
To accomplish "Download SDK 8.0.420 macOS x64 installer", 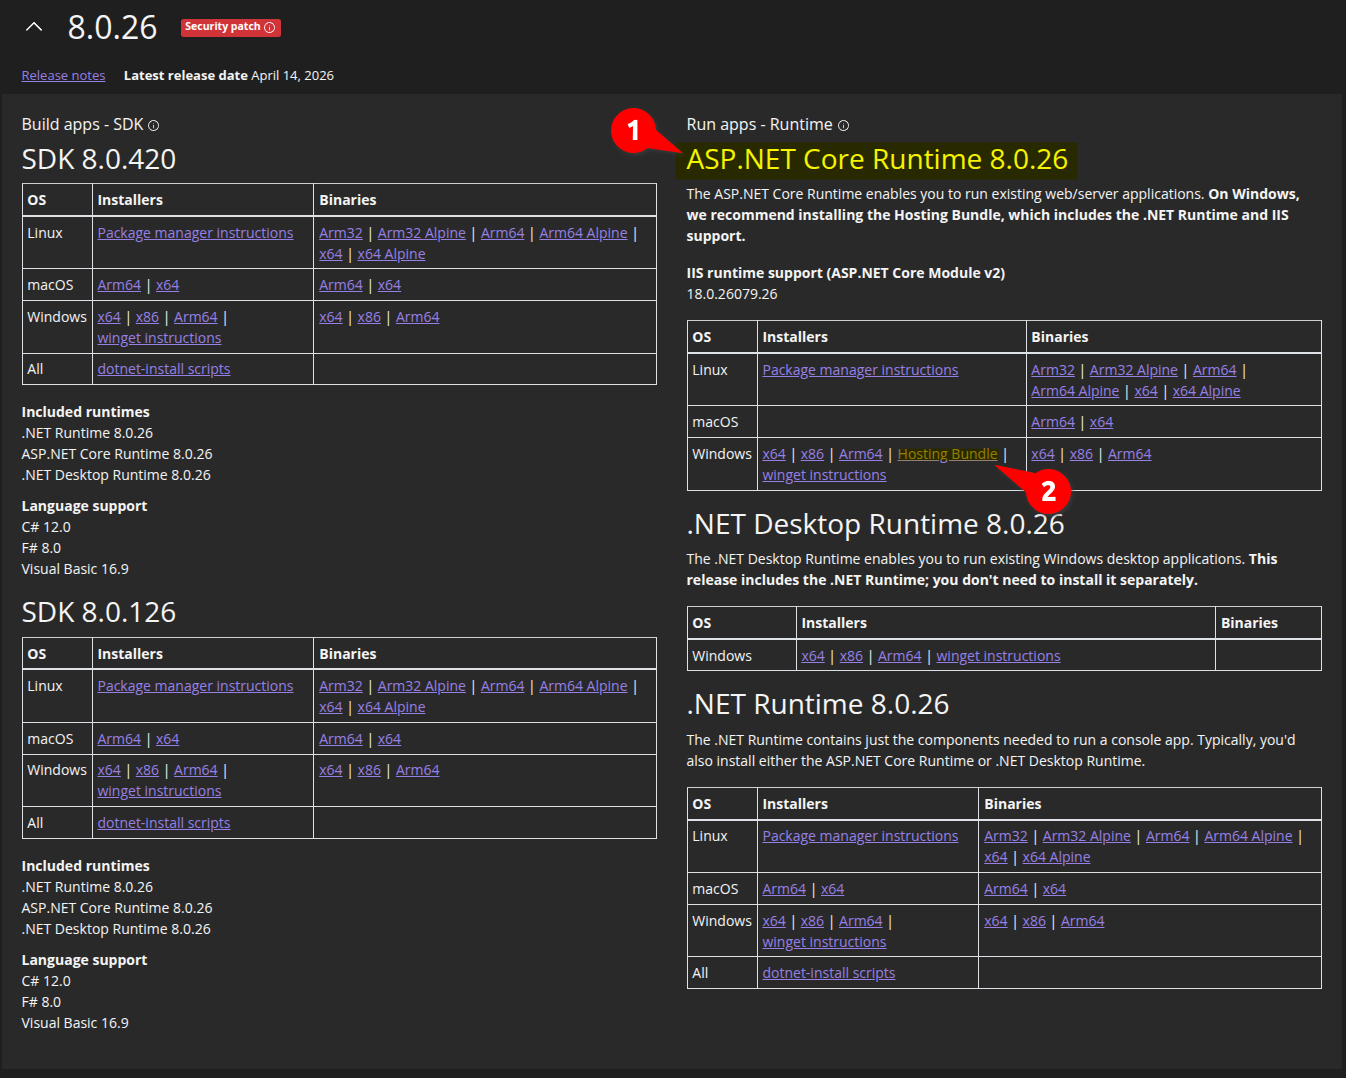I will click(x=167, y=285).
